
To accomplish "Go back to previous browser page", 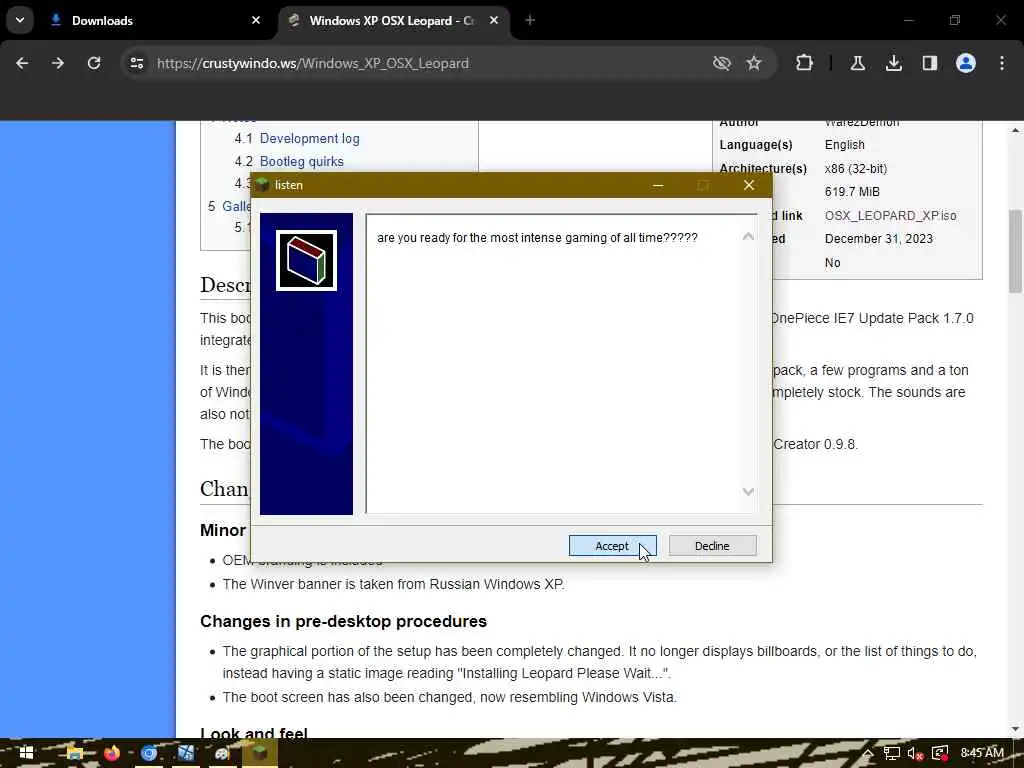I will click(22, 63).
